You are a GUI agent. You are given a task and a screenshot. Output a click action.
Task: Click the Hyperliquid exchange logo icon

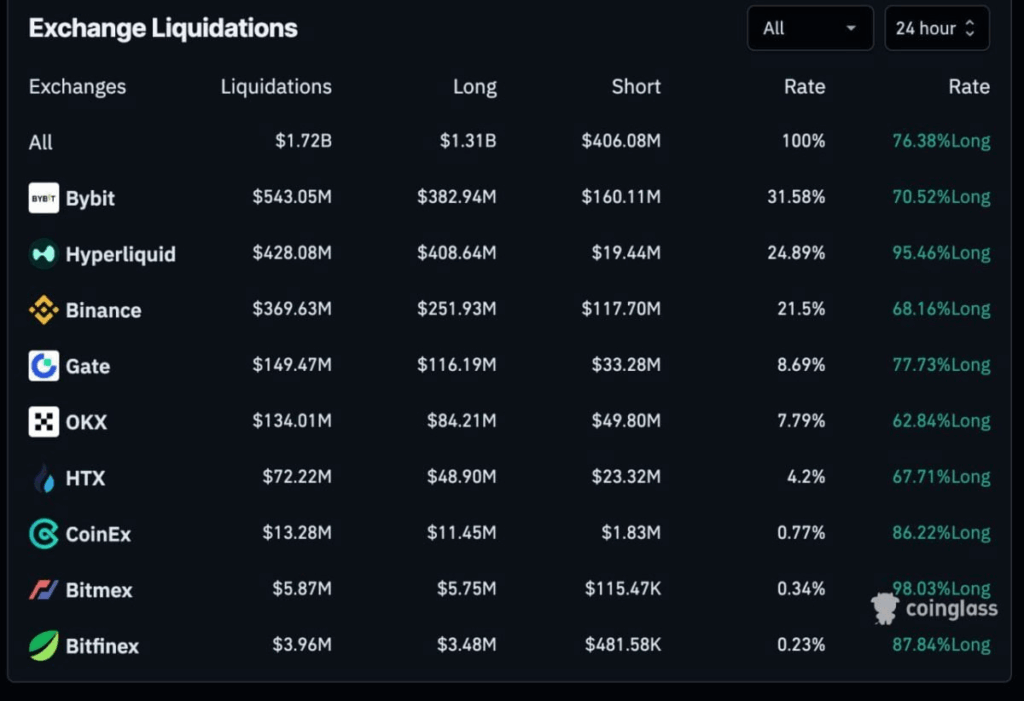click(x=44, y=254)
